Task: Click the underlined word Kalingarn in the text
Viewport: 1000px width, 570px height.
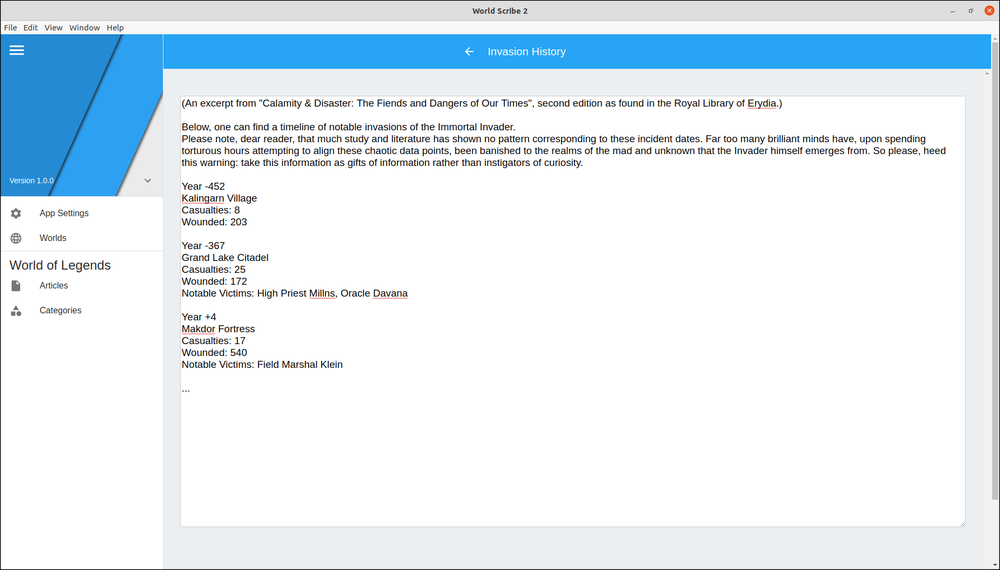Action: pos(203,198)
